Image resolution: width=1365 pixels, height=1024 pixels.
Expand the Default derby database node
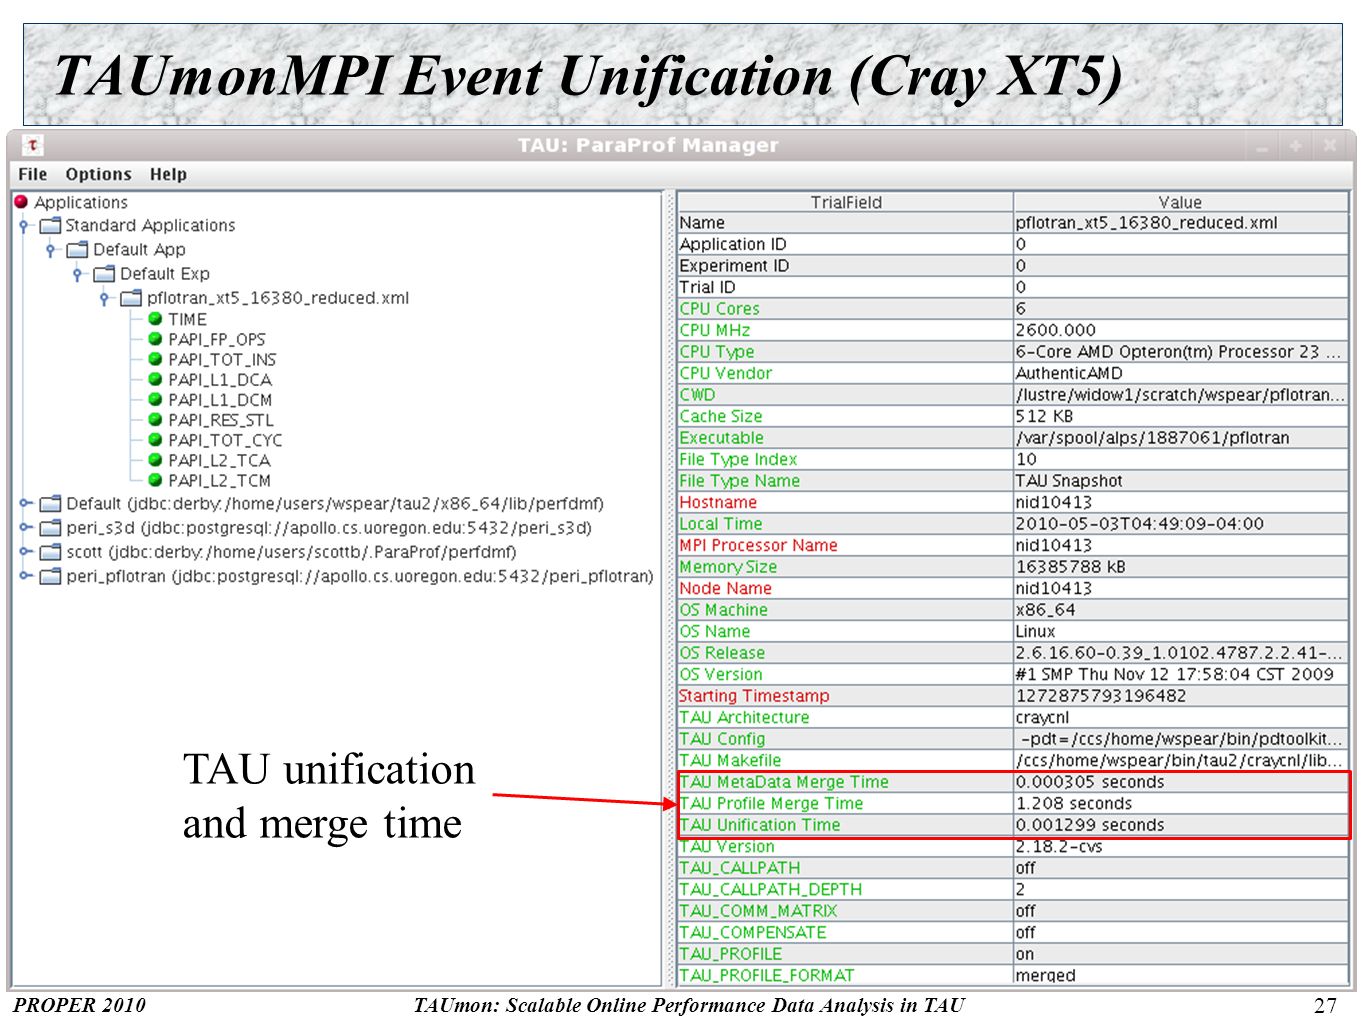coord(26,503)
